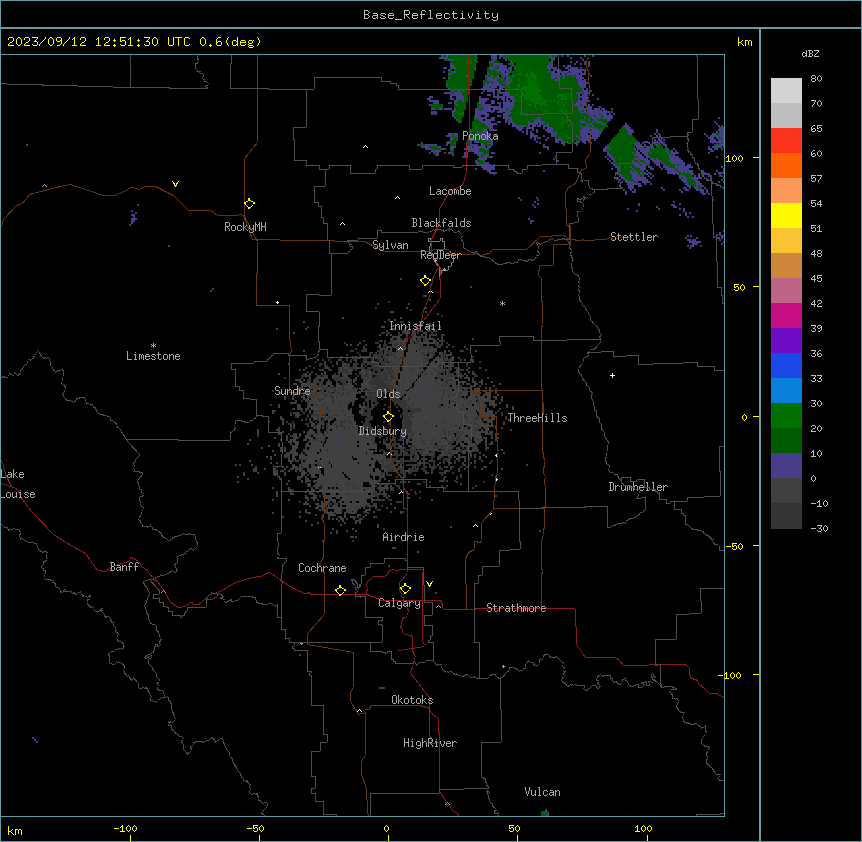This screenshot has height=842, width=862.
Task: Click the Limestone label
Action: (x=153, y=356)
